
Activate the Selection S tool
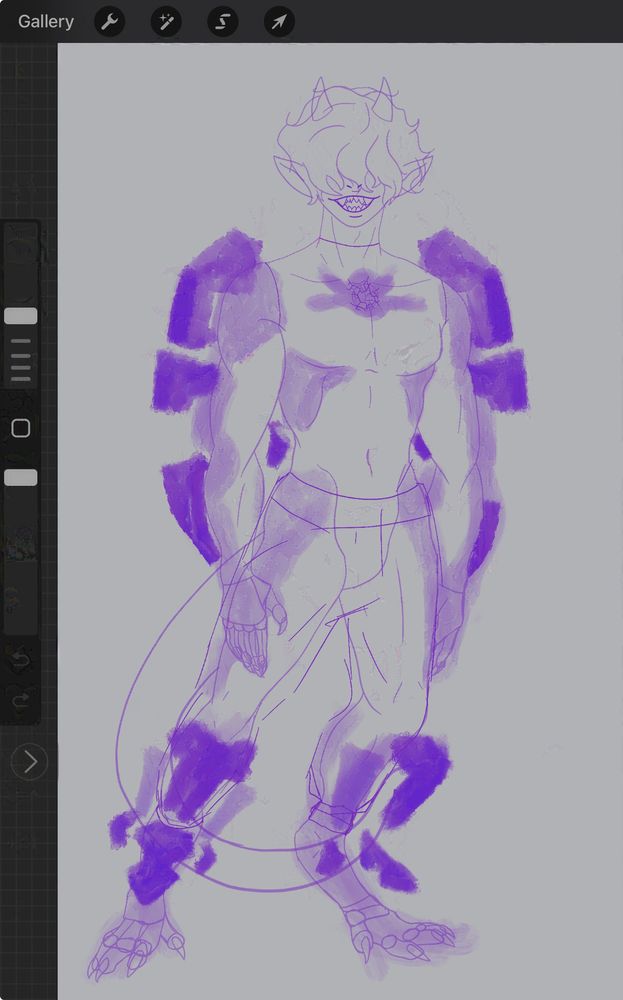point(223,22)
